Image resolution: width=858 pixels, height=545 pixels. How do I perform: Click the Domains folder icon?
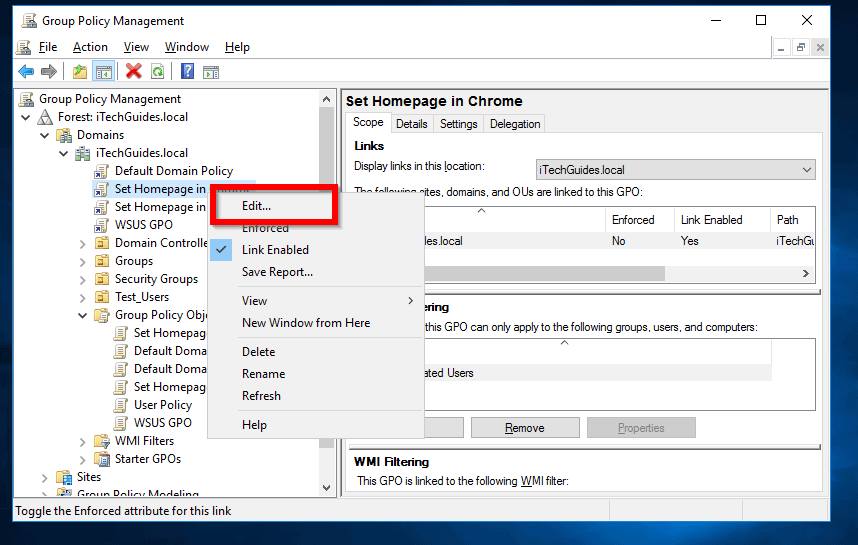[x=64, y=135]
